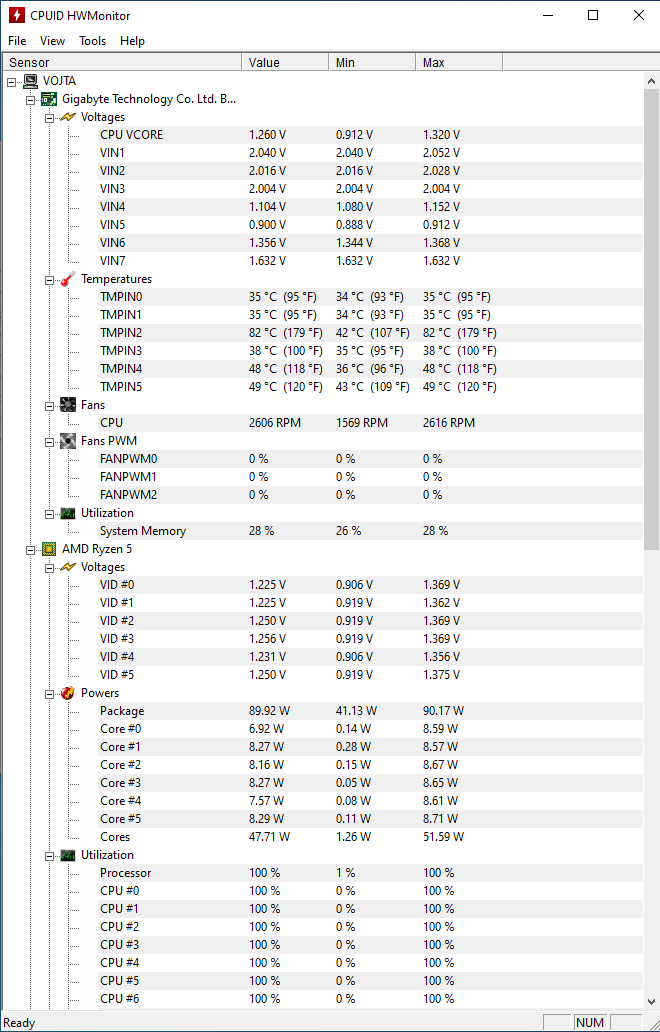Open the Tools menu
660x1032 pixels.
(x=92, y=41)
